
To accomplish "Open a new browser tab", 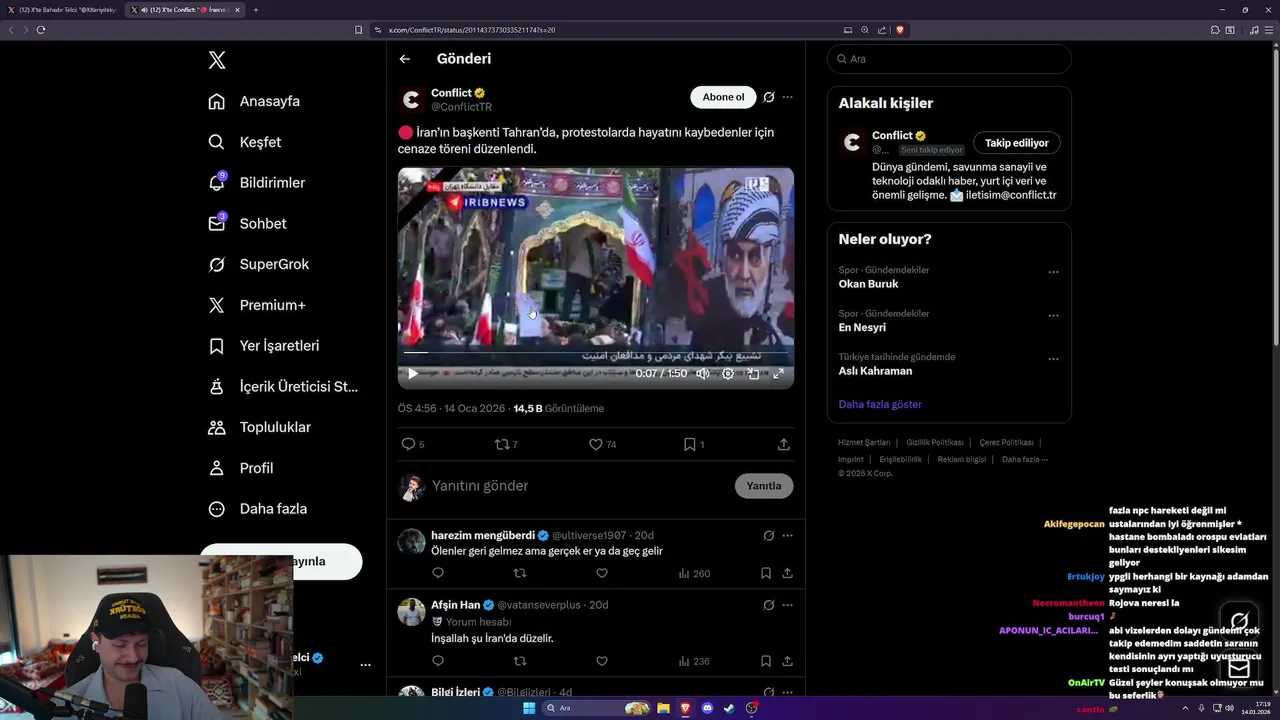I will tap(256, 10).
